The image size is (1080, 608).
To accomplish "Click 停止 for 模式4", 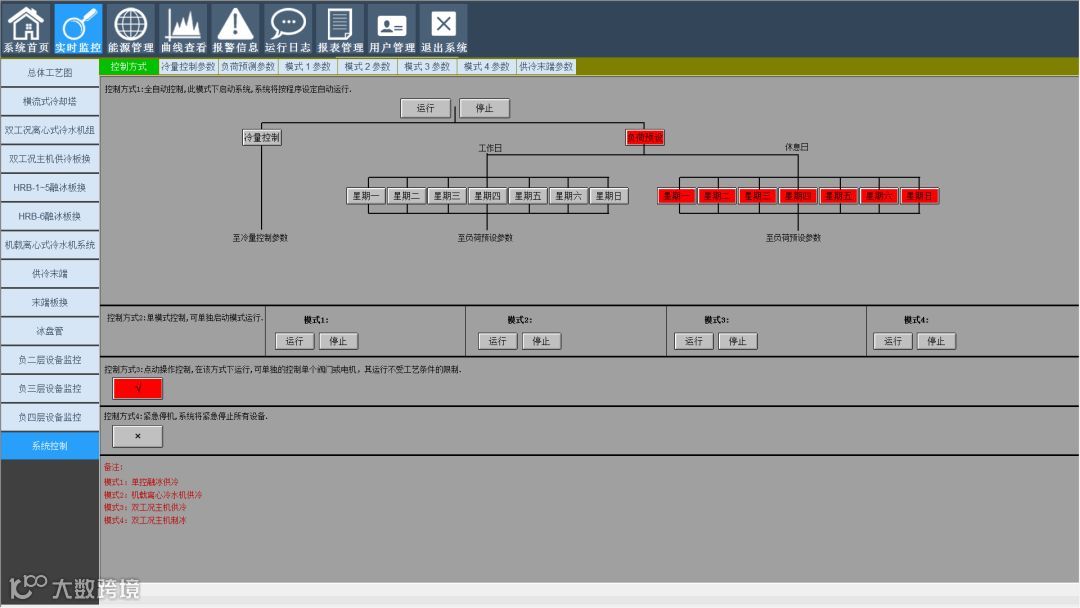I will pyautogui.click(x=936, y=342).
